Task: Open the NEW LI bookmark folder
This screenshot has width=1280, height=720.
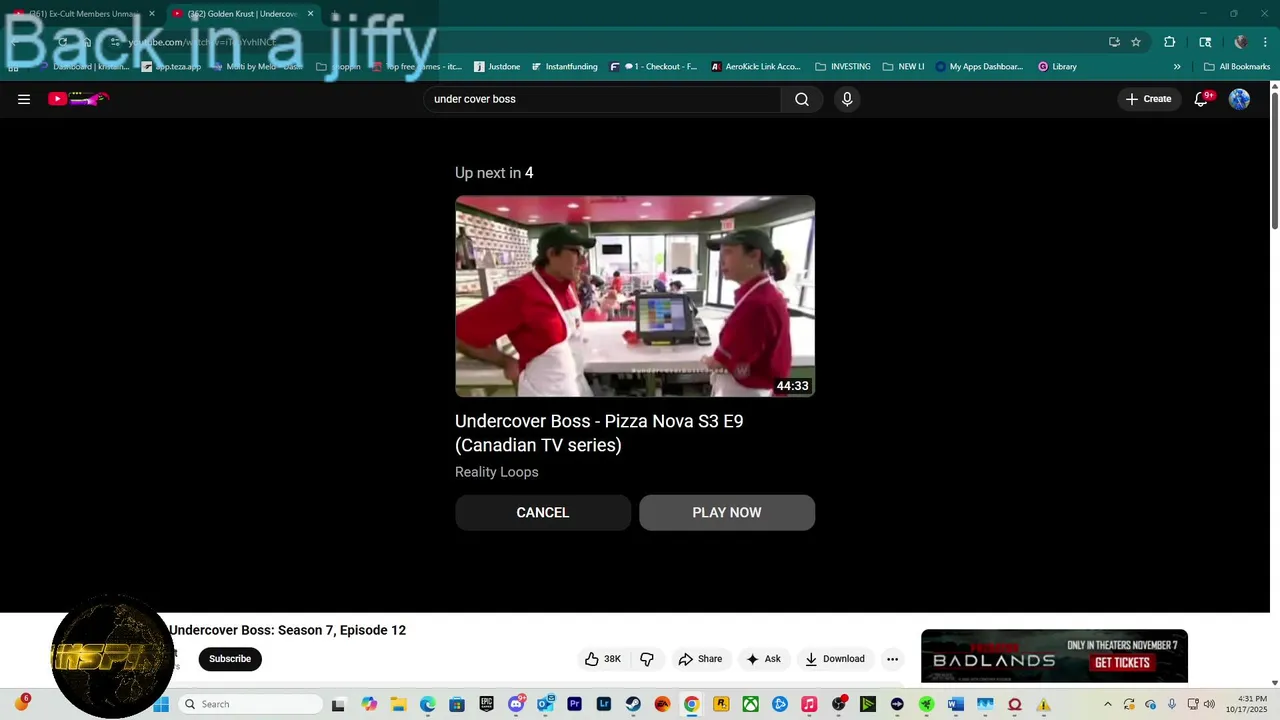Action: click(904, 67)
